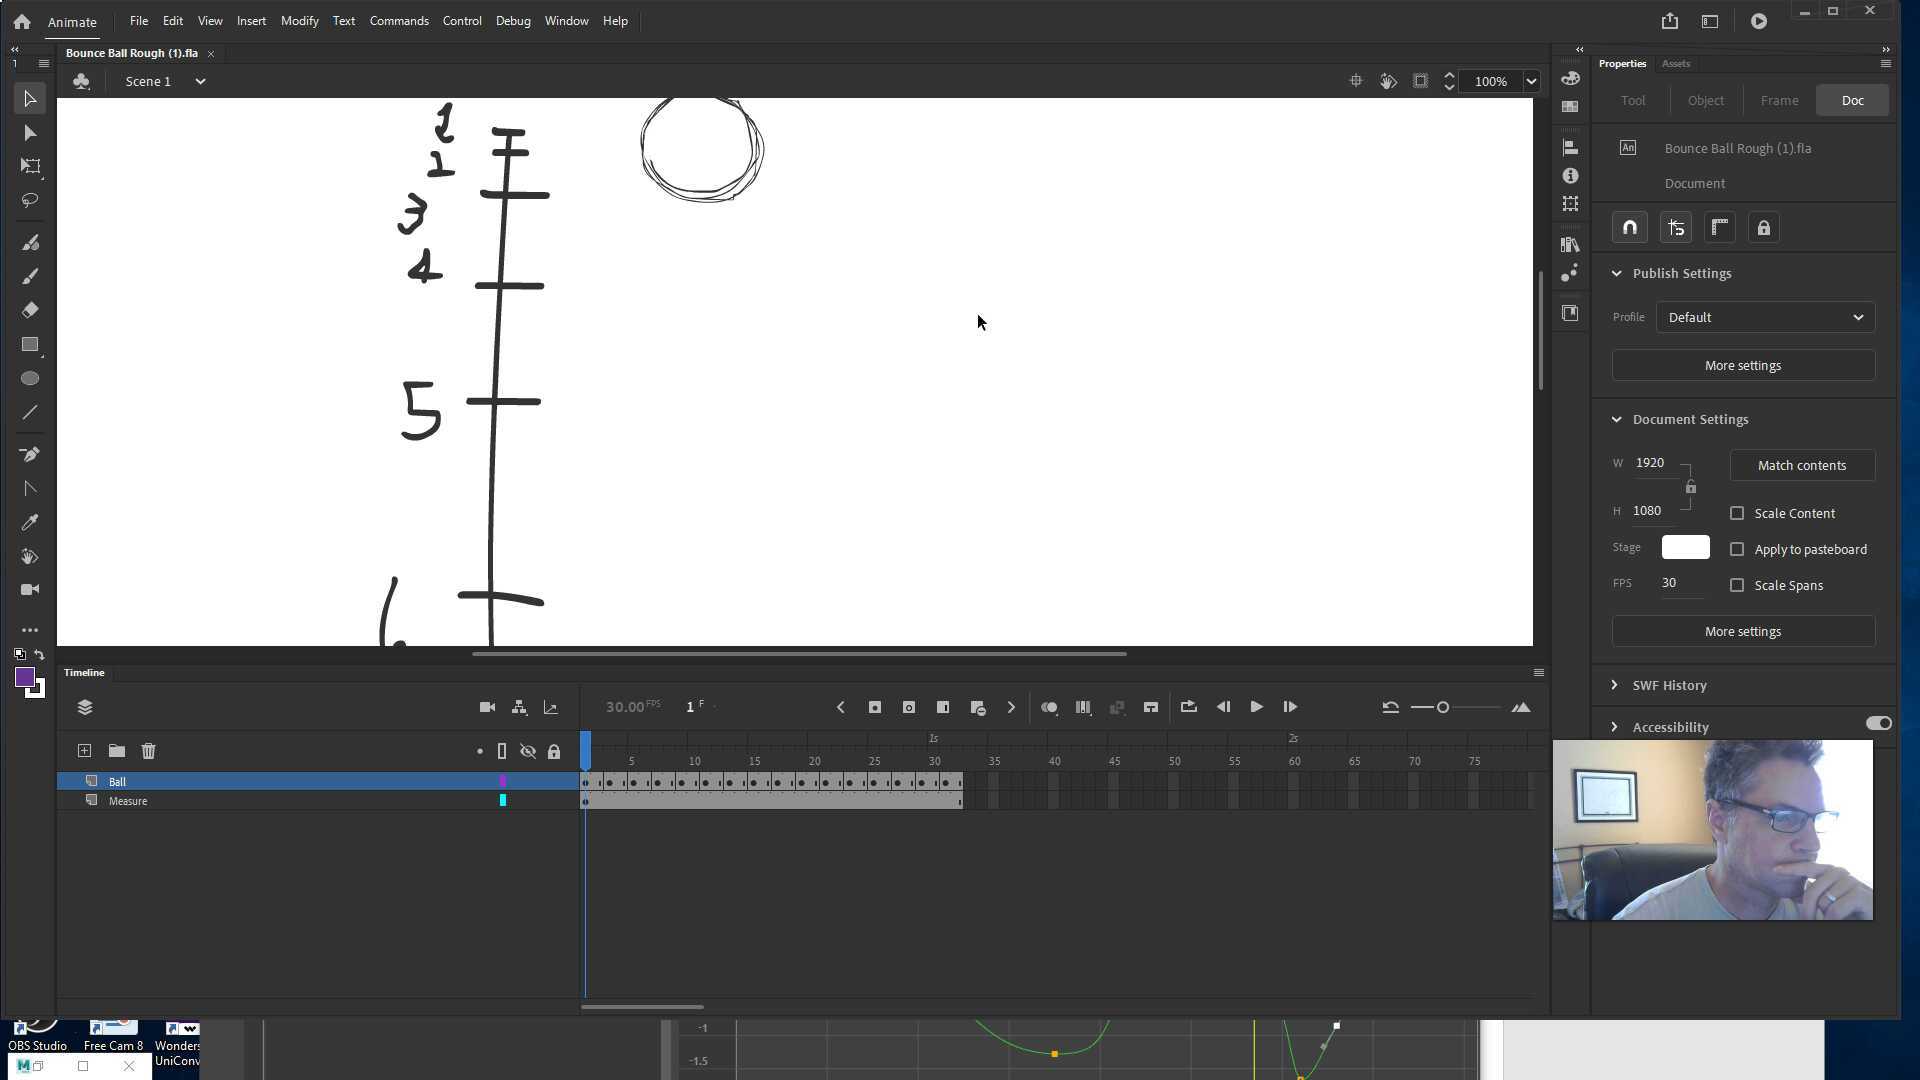Image resolution: width=1920 pixels, height=1080 pixels.
Task: Open the Profile dropdown set to Default
Action: point(1764,317)
